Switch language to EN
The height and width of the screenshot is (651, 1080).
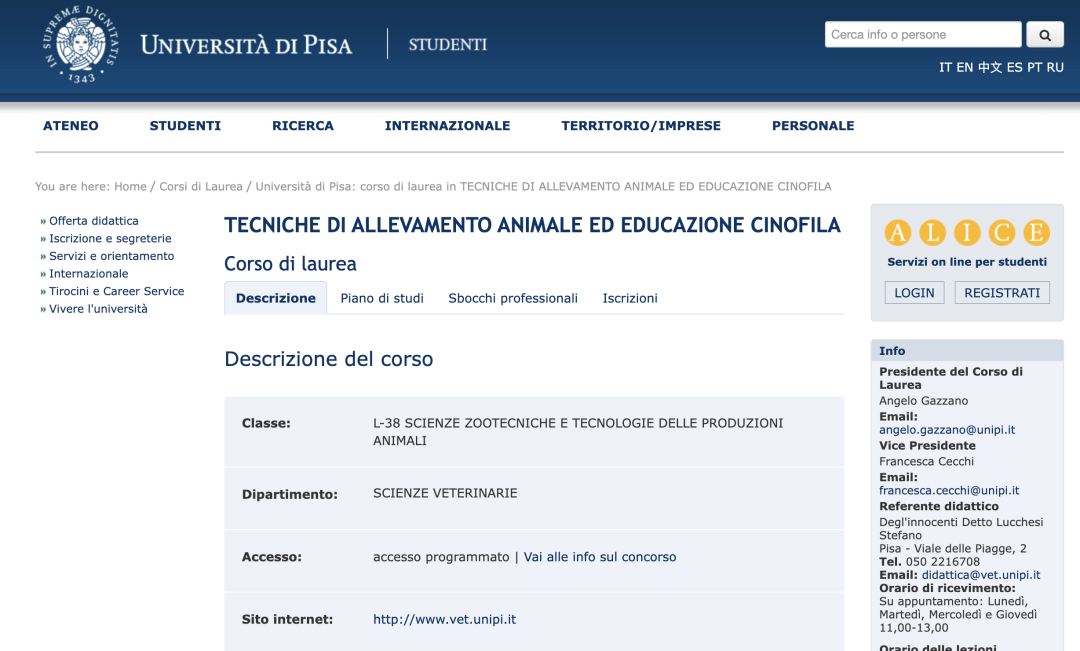[x=964, y=68]
